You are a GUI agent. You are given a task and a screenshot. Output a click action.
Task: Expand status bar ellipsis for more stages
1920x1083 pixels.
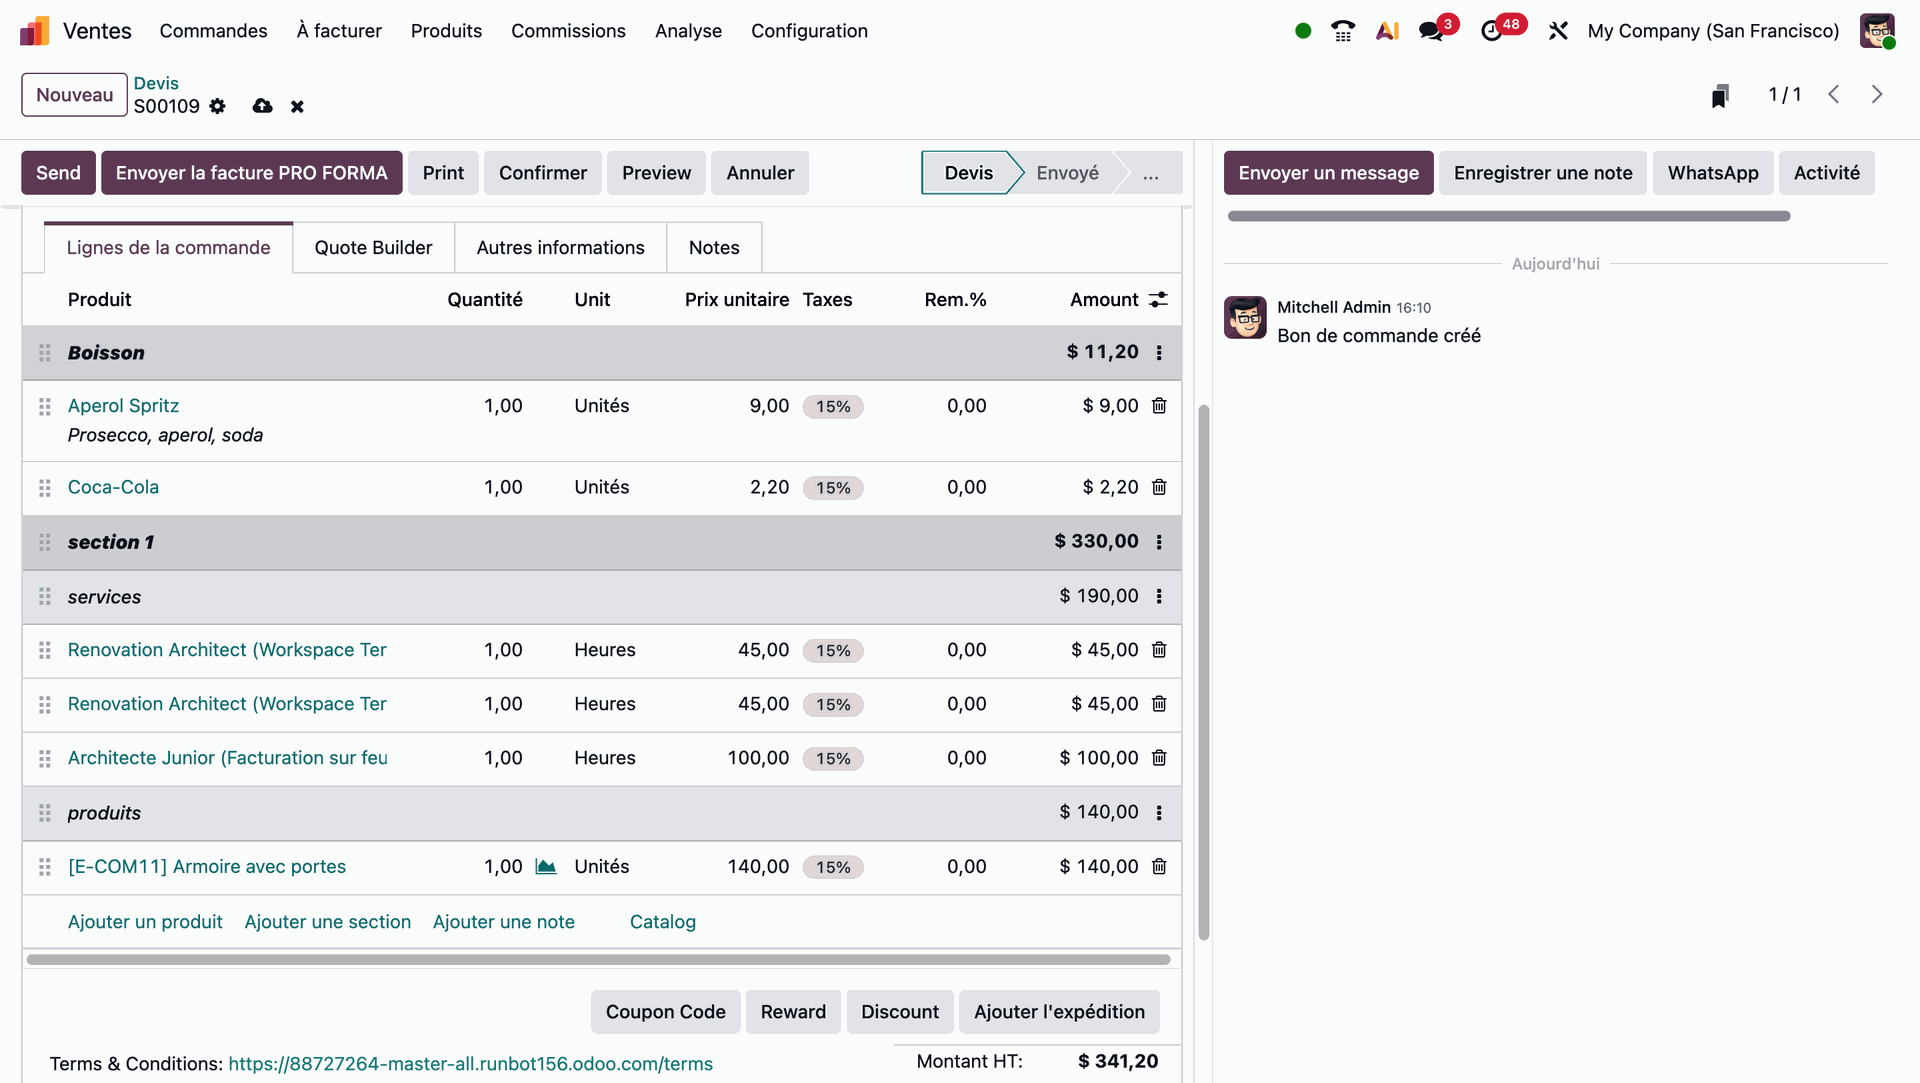1151,173
